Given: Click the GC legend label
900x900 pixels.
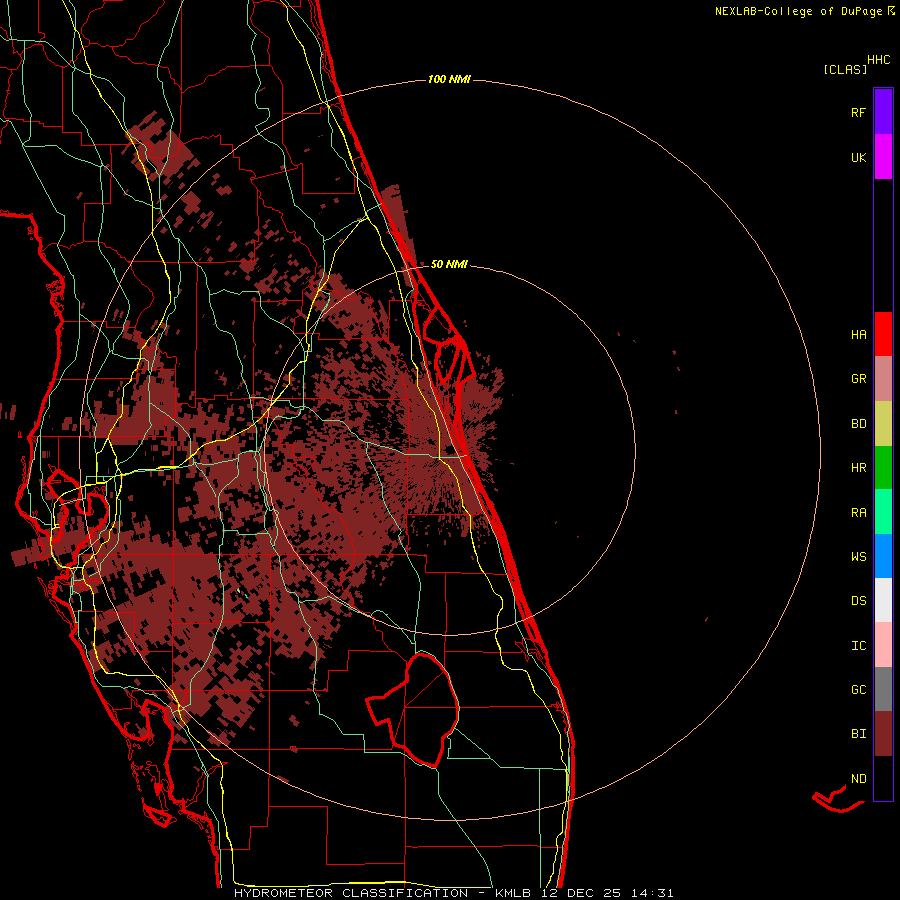Looking at the screenshot, I should 858,689.
